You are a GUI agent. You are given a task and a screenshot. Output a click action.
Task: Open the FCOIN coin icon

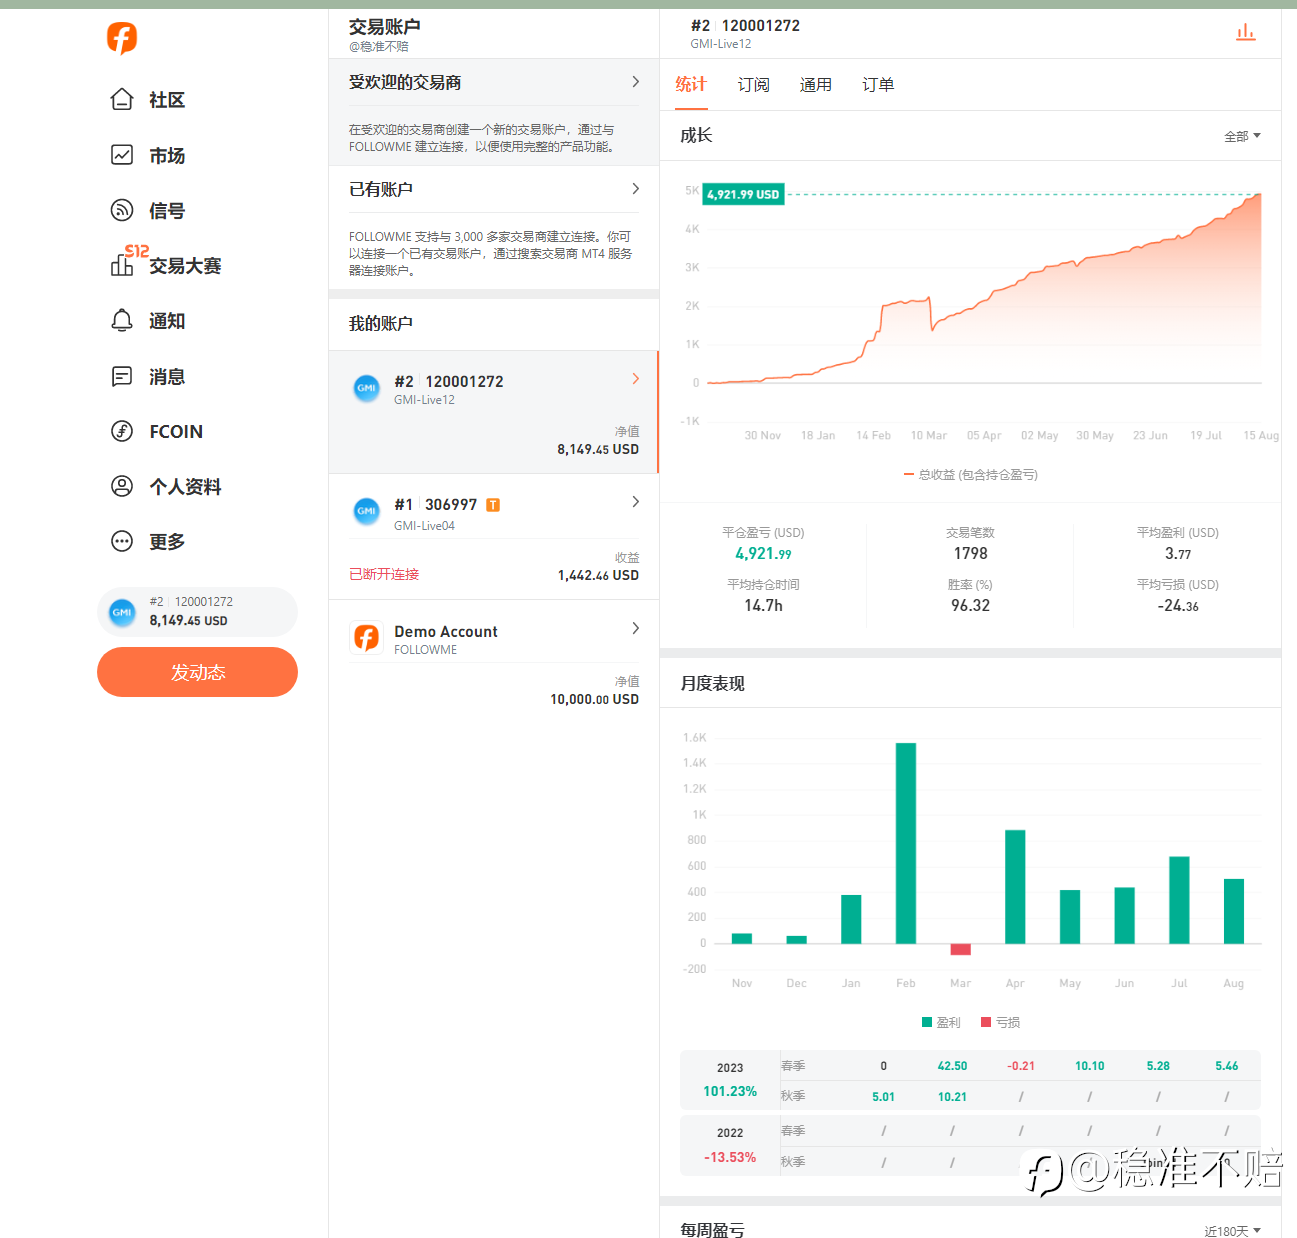coord(122,431)
